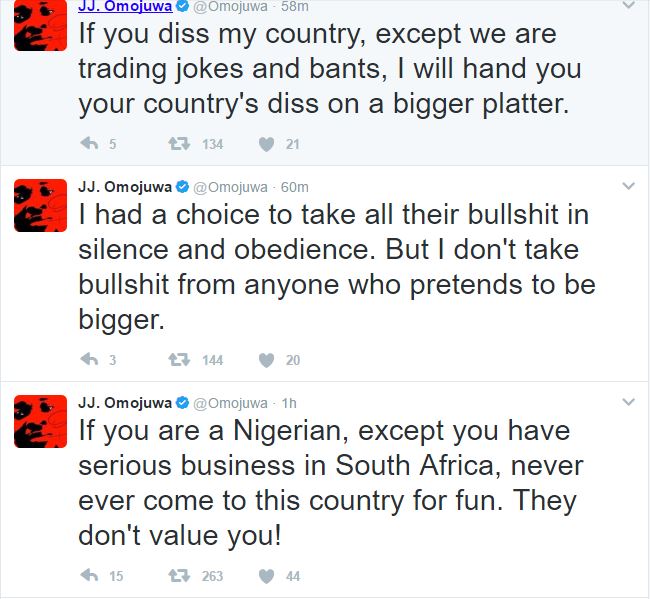Open options chevron on the 1h tweet
The image size is (650, 599).
pos(628,403)
